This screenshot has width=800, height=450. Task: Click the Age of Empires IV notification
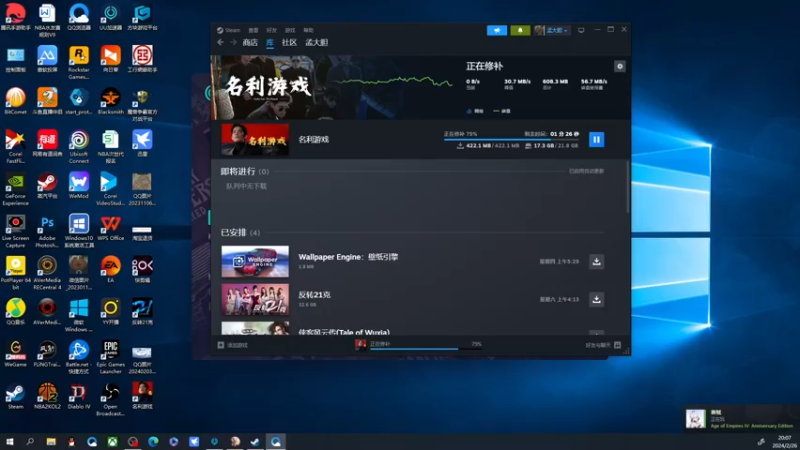(741, 418)
